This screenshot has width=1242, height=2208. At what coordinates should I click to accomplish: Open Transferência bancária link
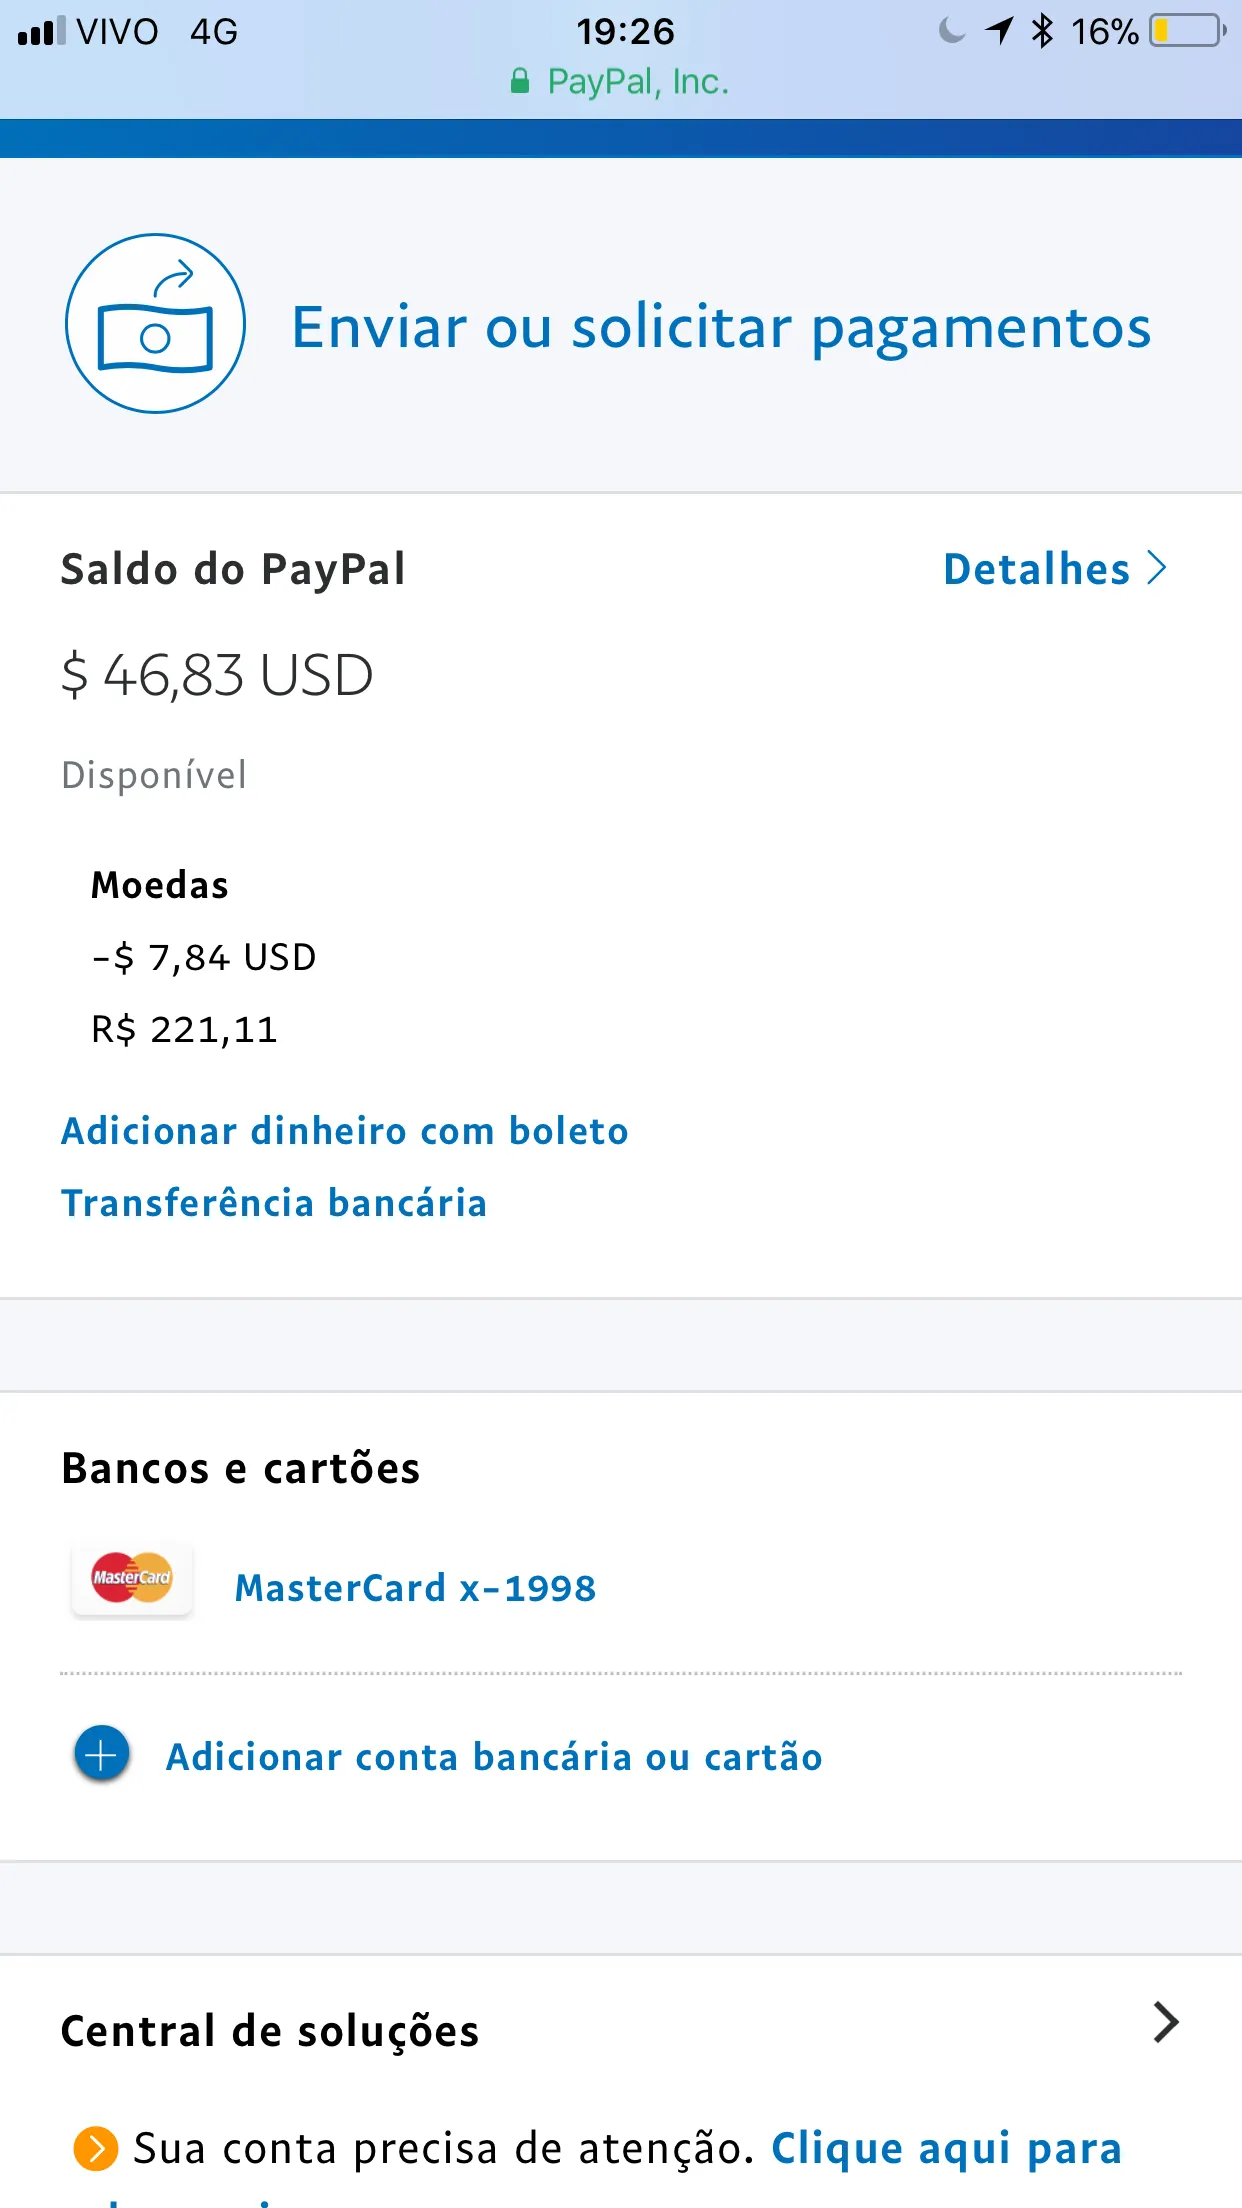pyautogui.click(x=273, y=1203)
